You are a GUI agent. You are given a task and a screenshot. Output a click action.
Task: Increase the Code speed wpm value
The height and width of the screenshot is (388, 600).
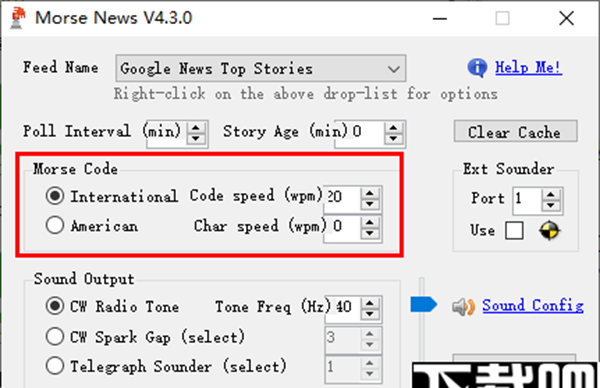point(370,193)
